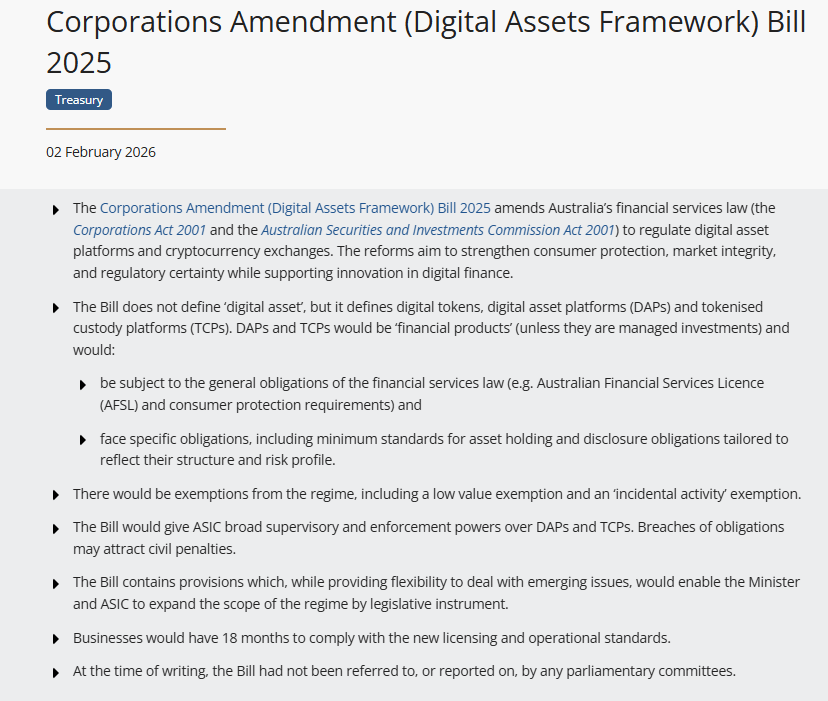Viewport: 828px width, 701px height.
Task: Click the Treasury tag badge
Action: (x=79, y=100)
